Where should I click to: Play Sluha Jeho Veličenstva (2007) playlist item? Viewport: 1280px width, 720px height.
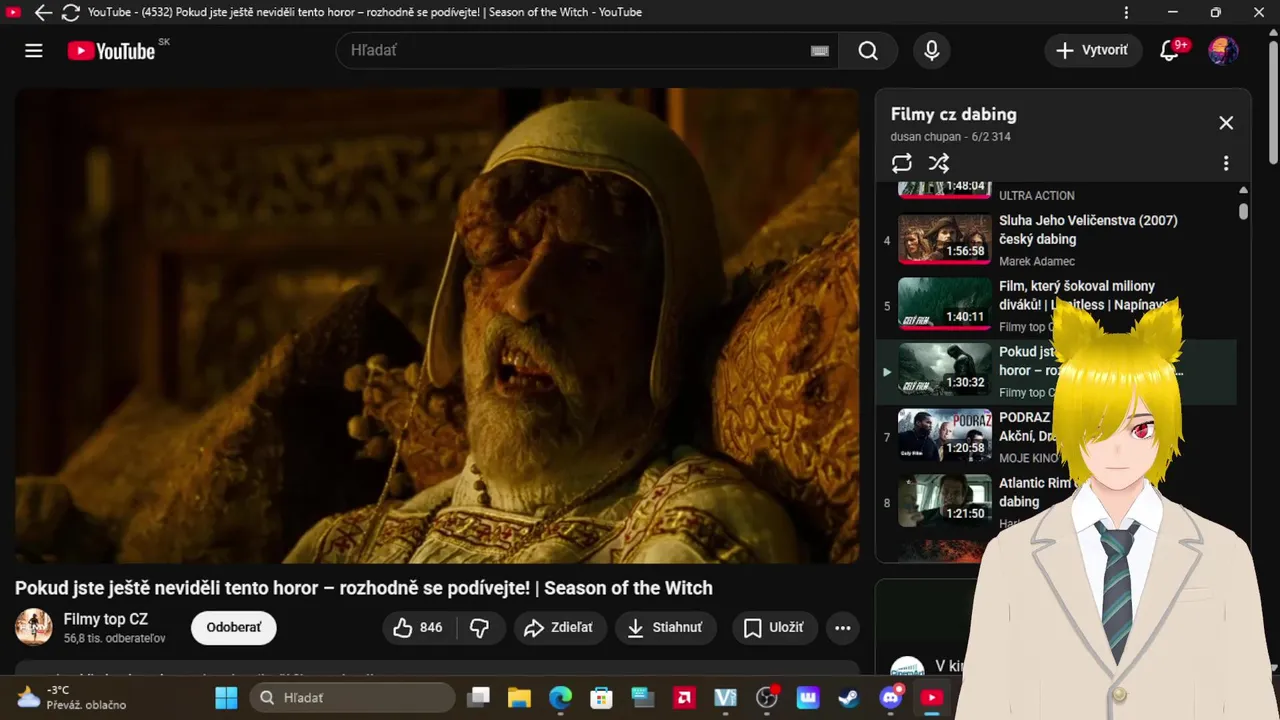click(x=1056, y=240)
